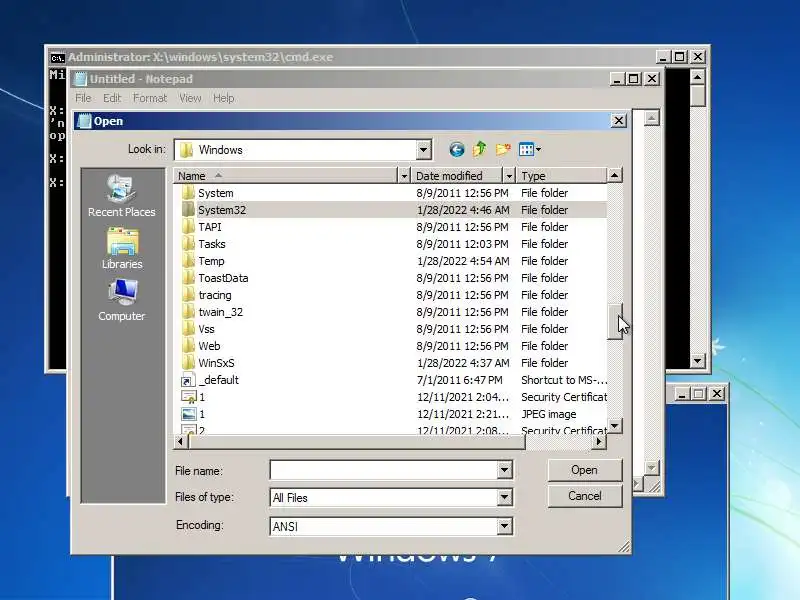
Task: Open the Date modified column filter arrow
Action: [509, 176]
